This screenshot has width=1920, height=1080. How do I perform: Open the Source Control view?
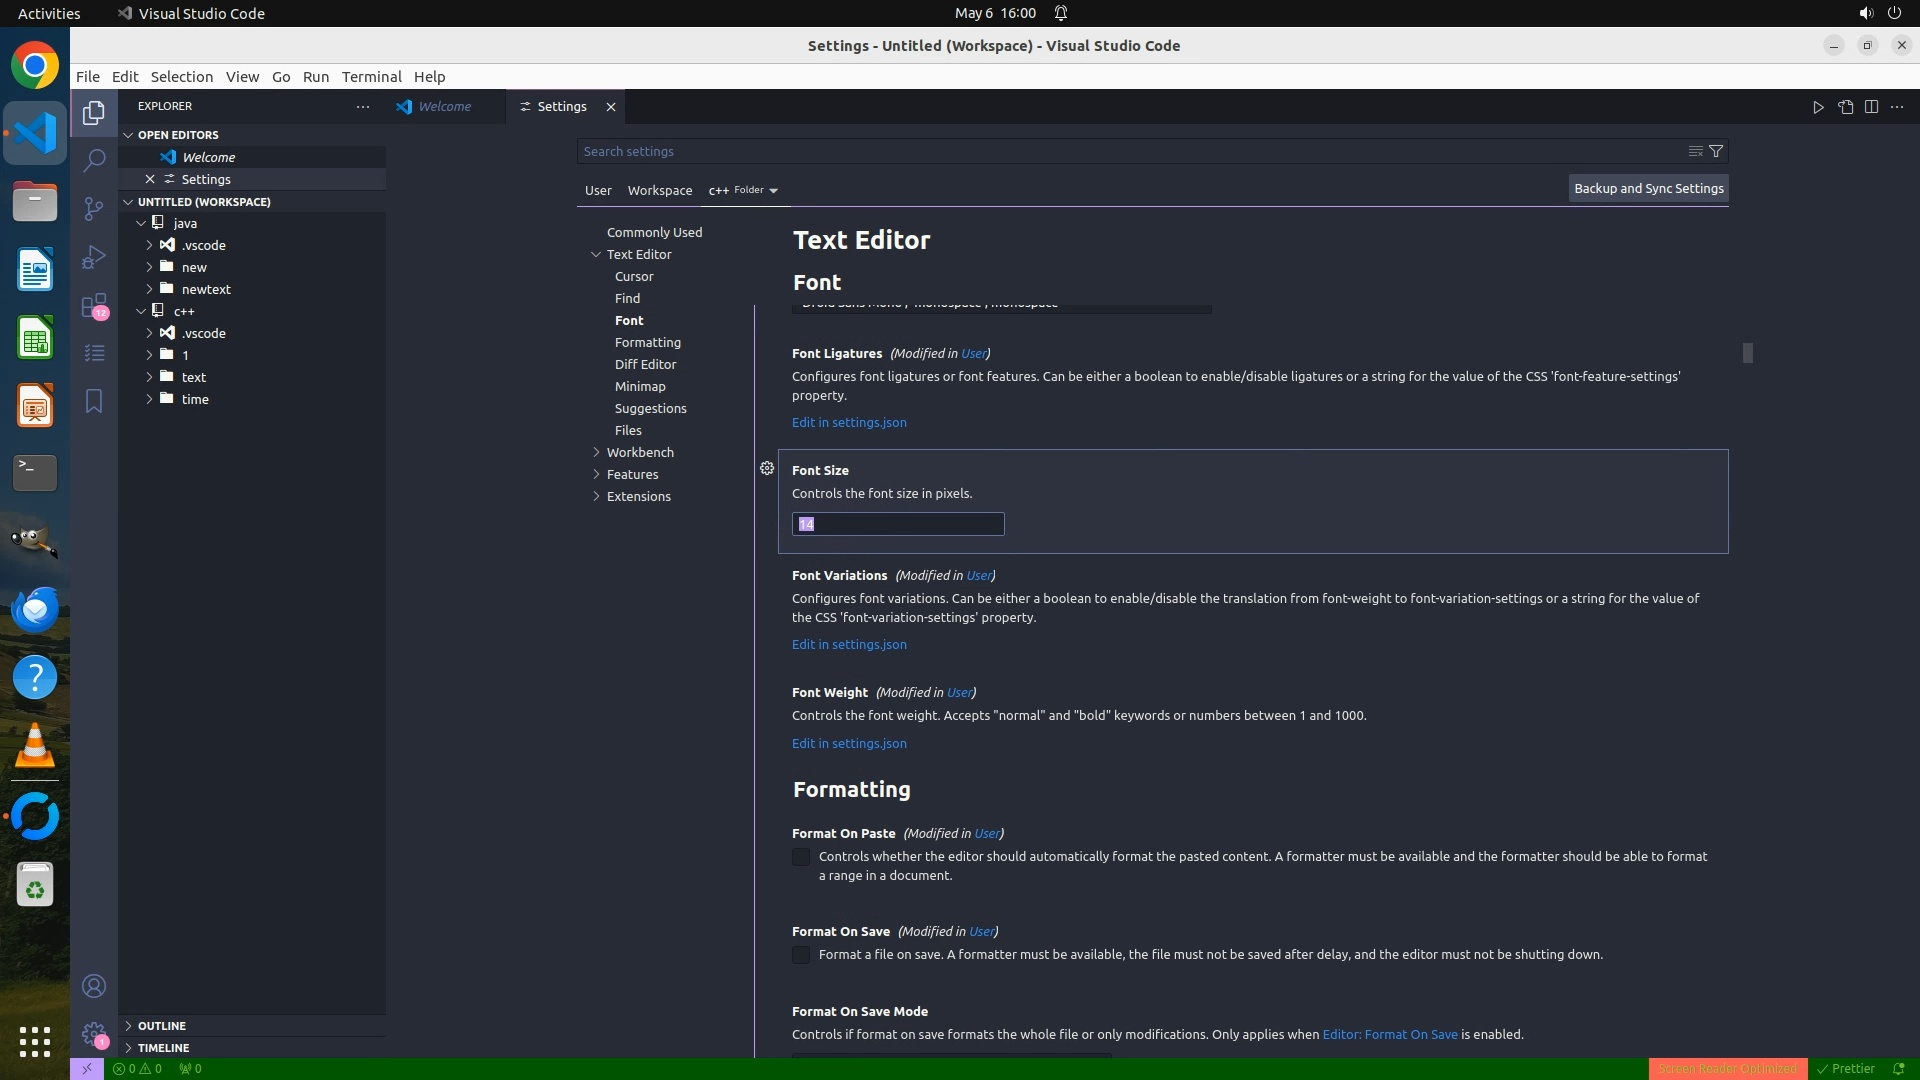[94, 208]
